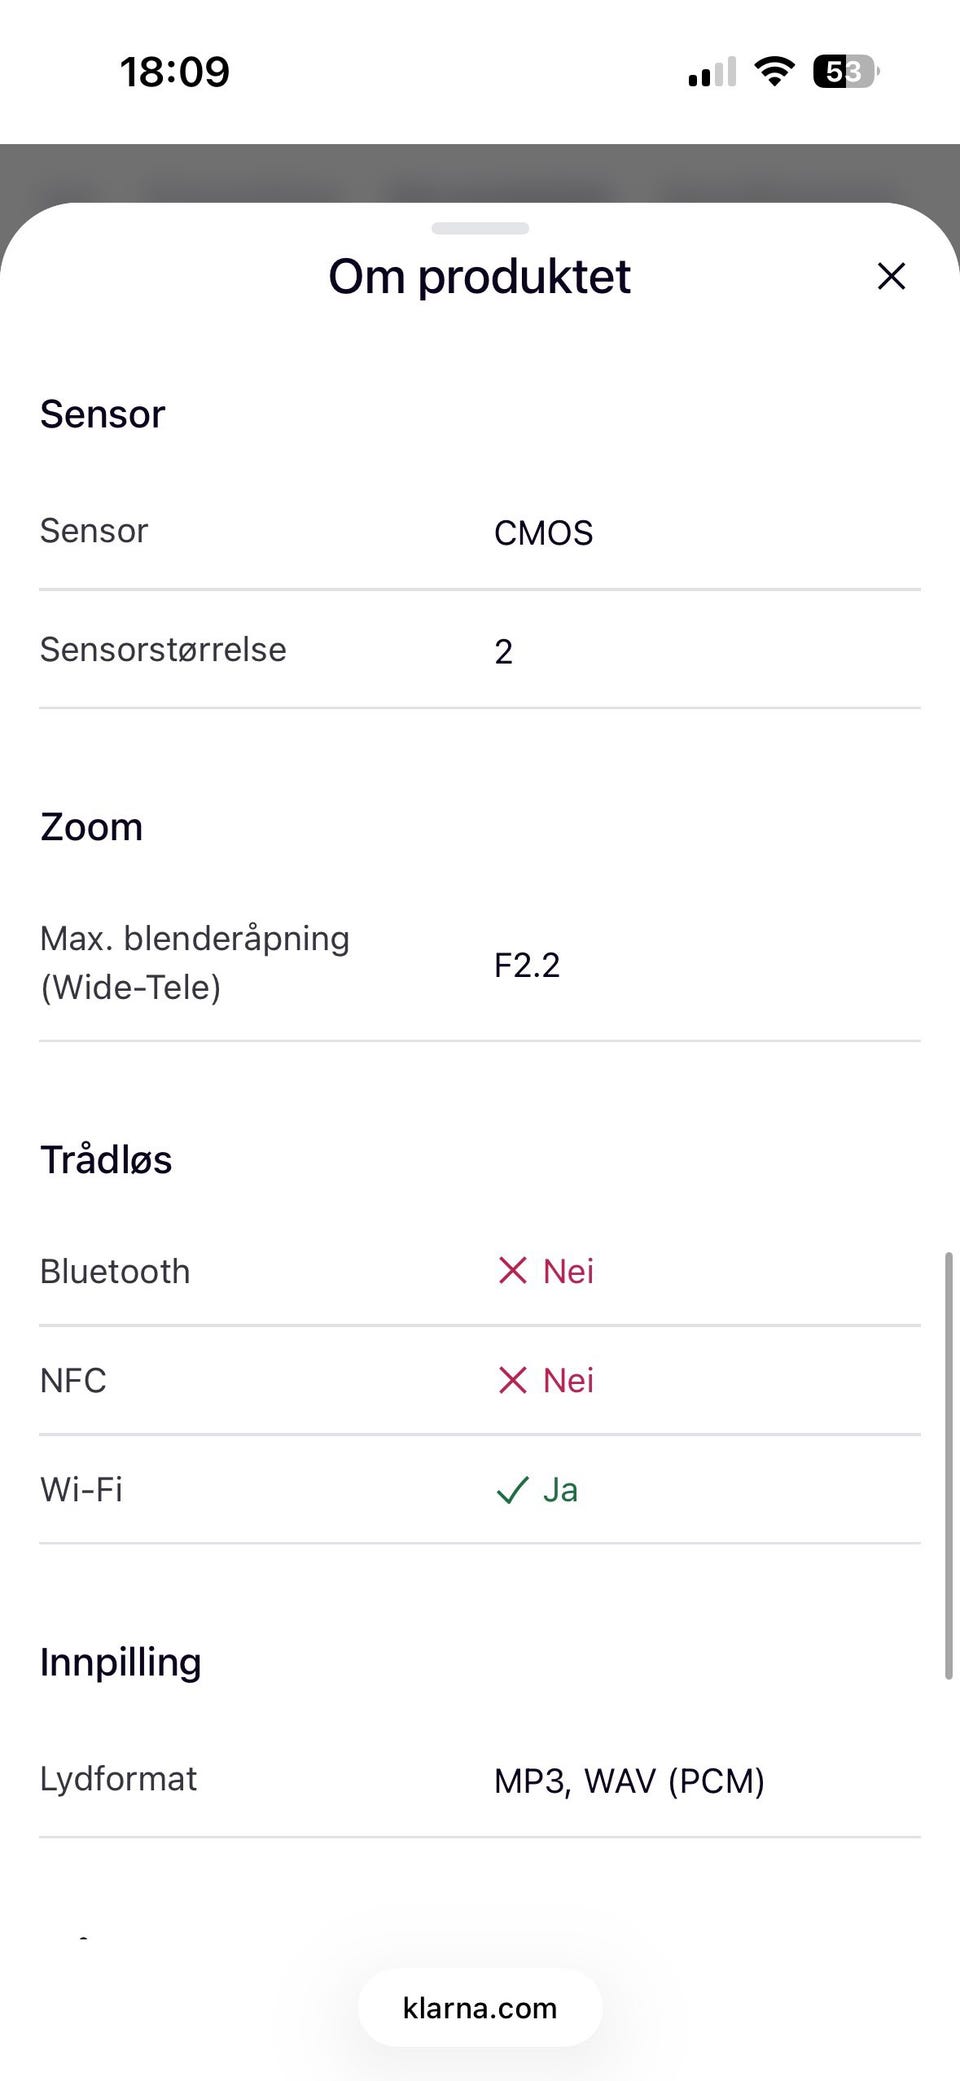Tap the 18:09 clock
960x2081 pixels.
pos(175,72)
